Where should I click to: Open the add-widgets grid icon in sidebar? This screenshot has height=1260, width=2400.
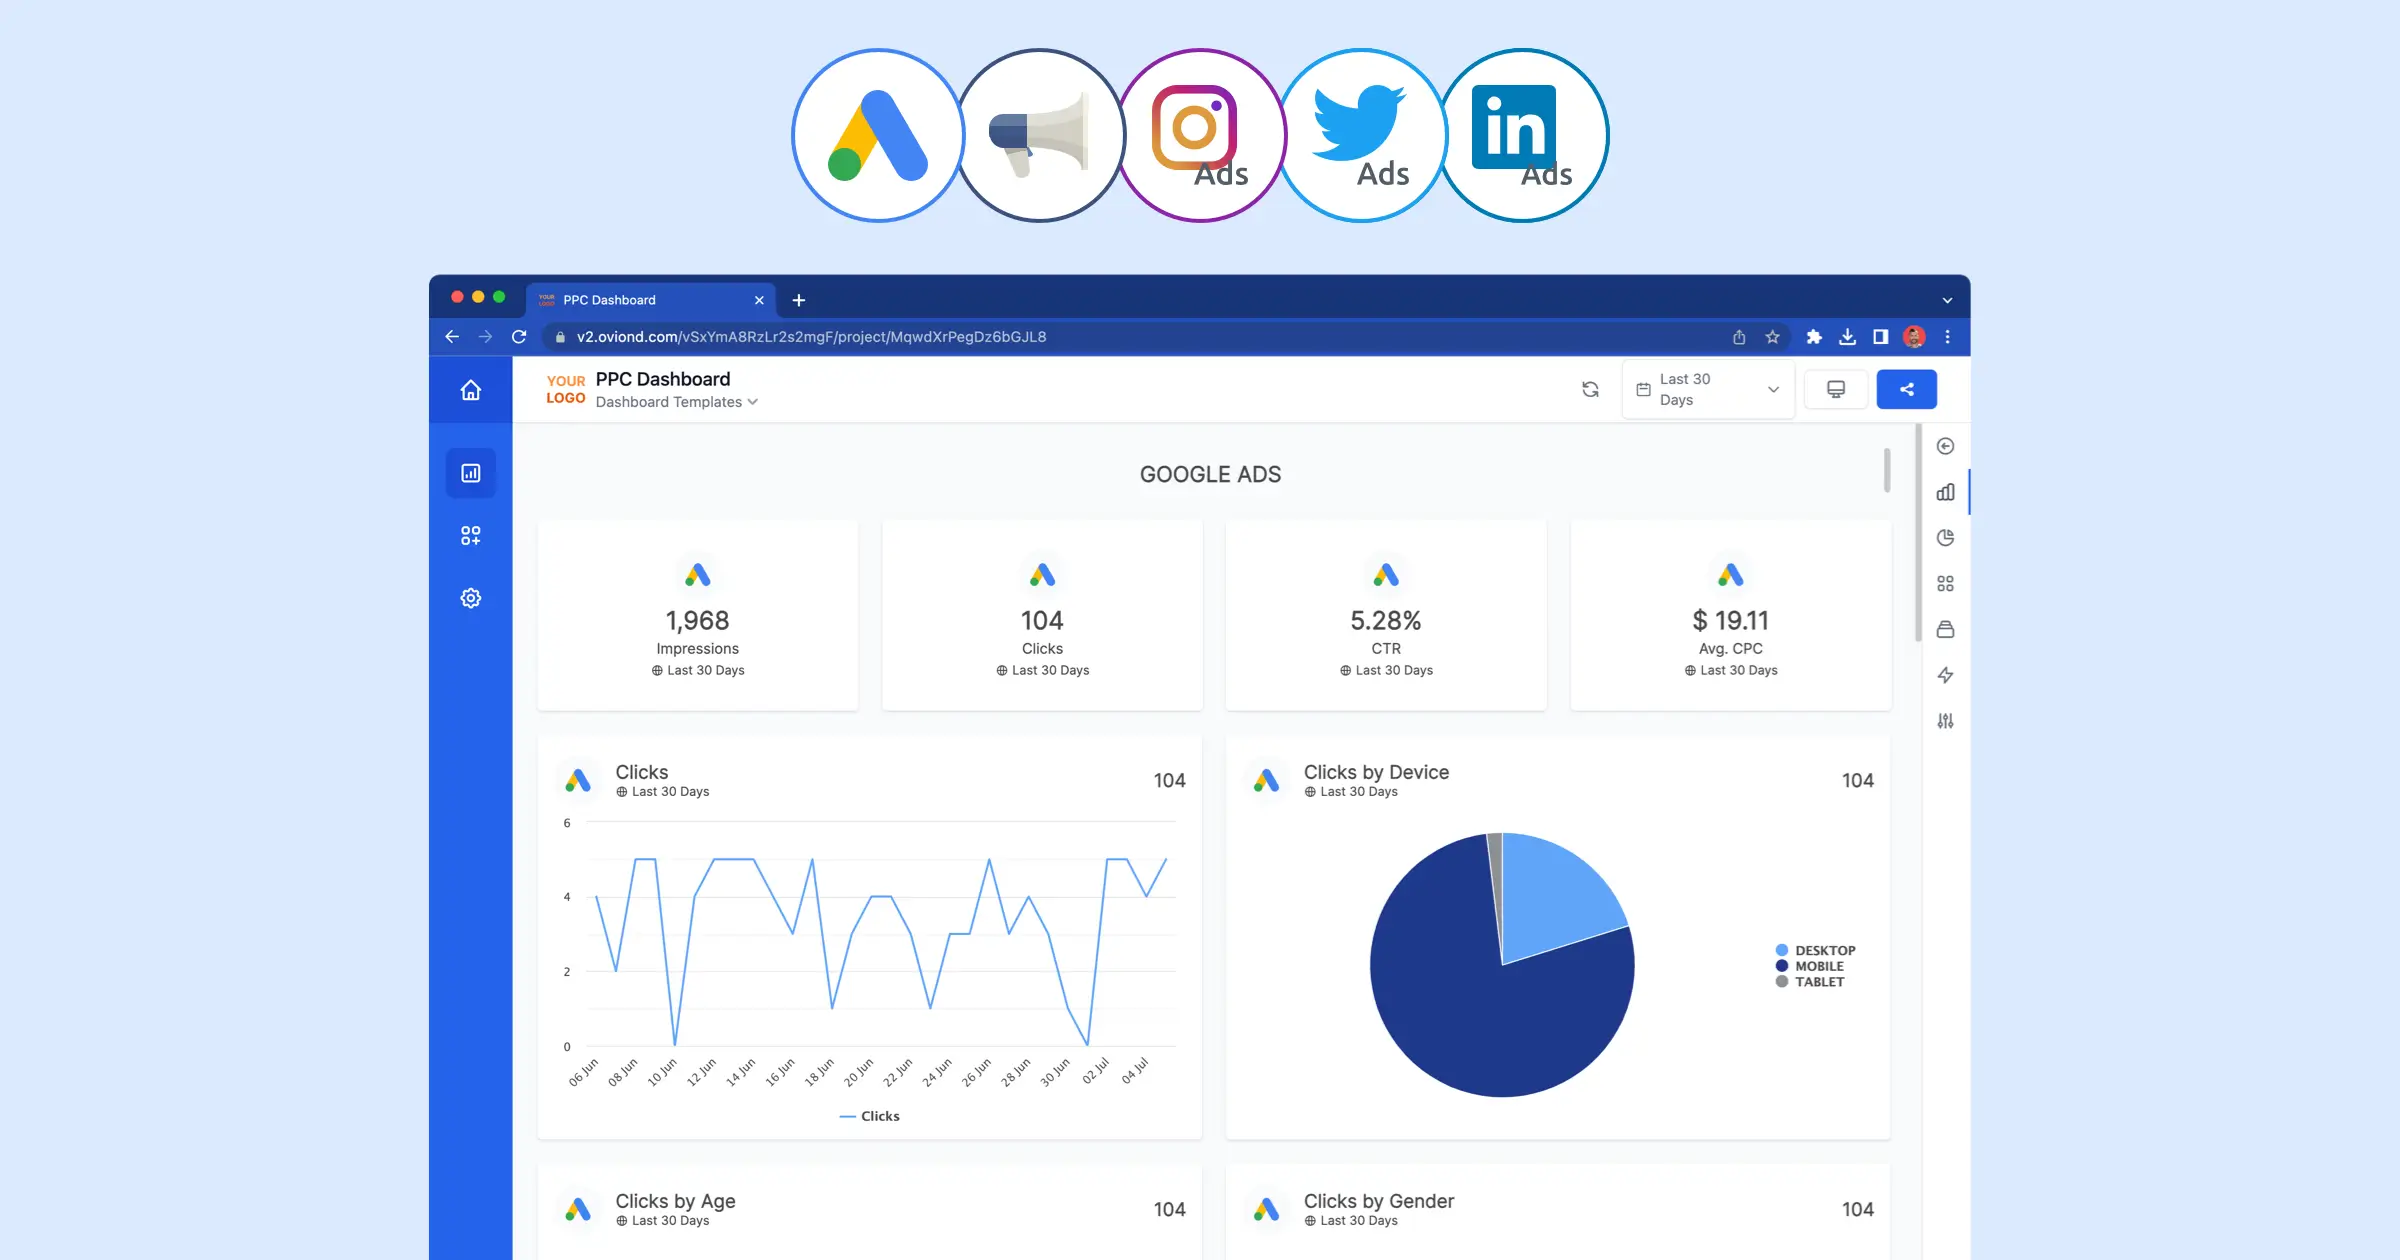(470, 536)
